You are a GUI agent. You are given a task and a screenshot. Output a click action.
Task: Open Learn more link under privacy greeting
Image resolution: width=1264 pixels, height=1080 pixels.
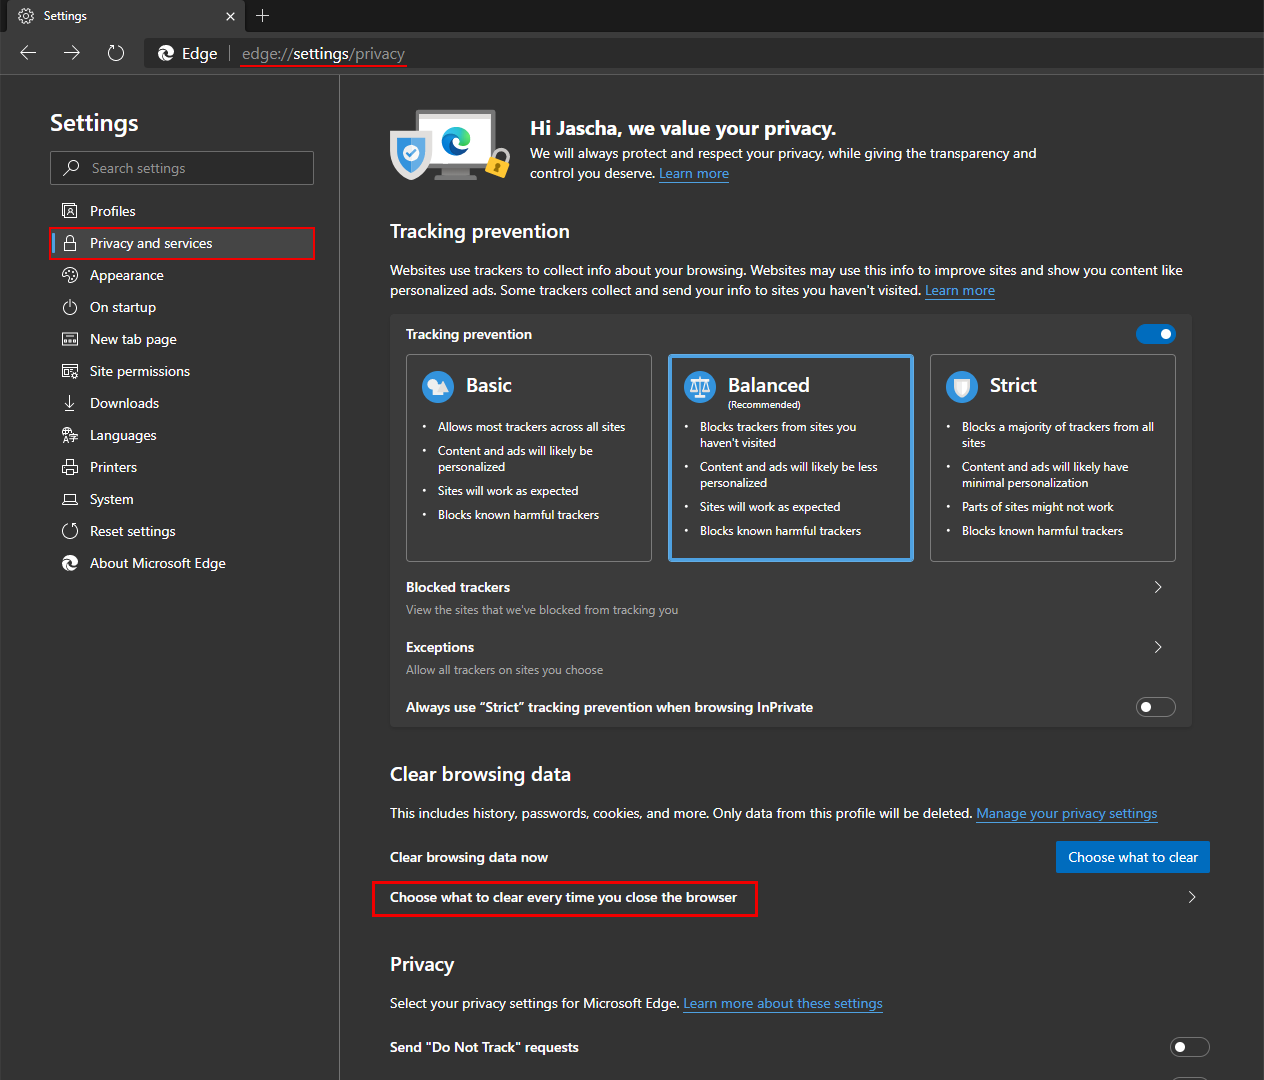pyautogui.click(x=694, y=173)
